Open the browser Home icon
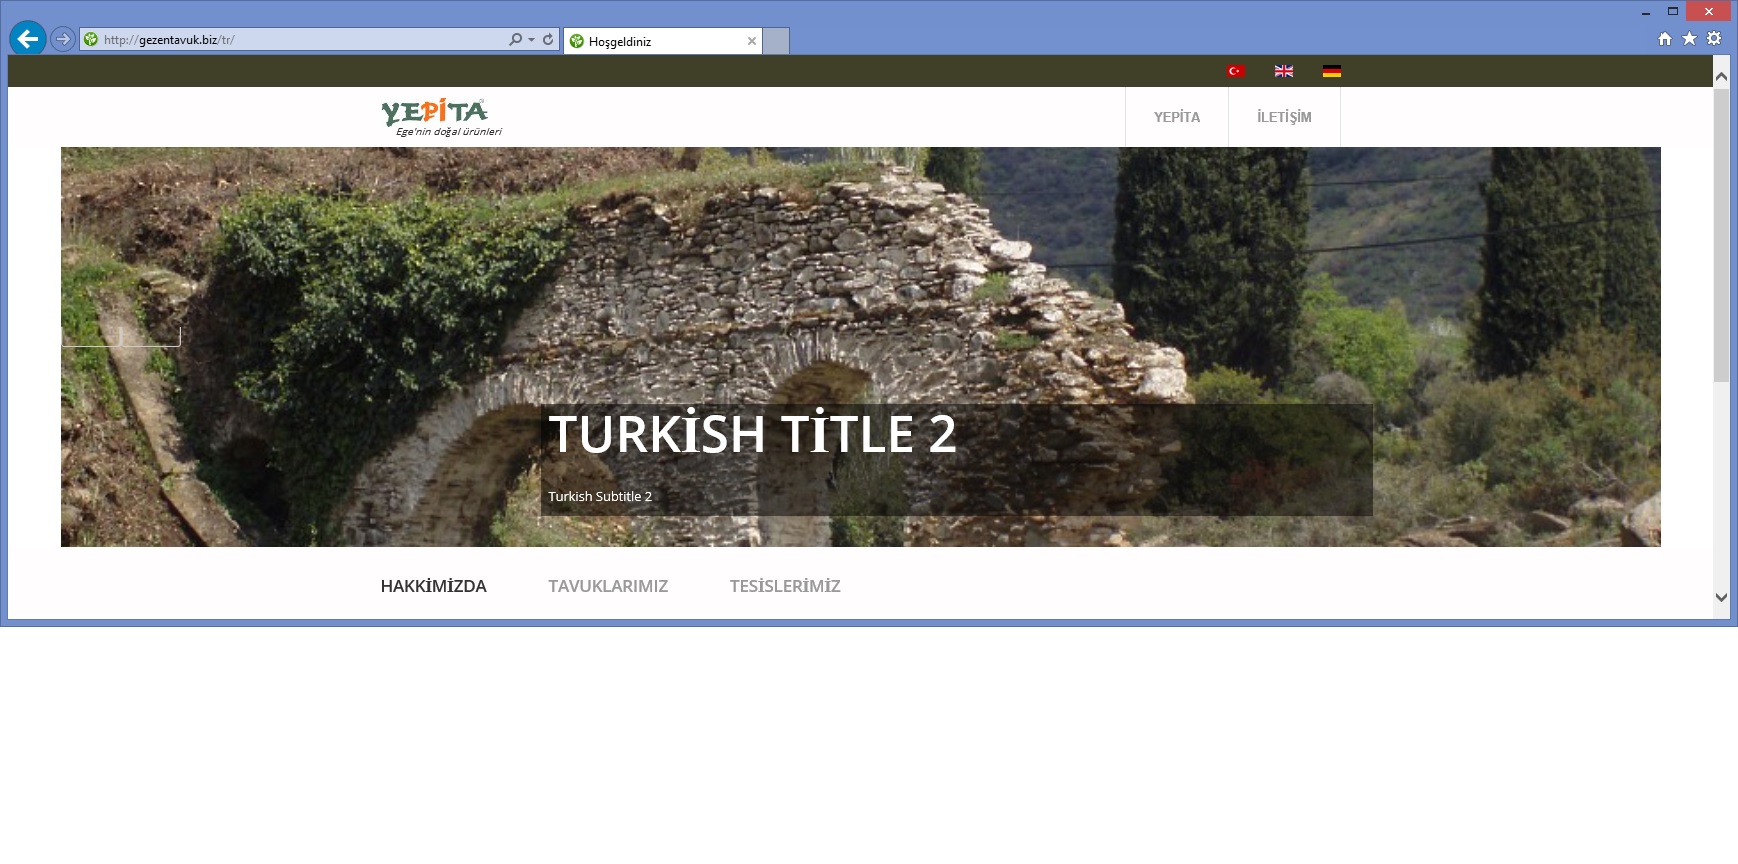Image resolution: width=1738 pixels, height=864 pixels. point(1665,39)
